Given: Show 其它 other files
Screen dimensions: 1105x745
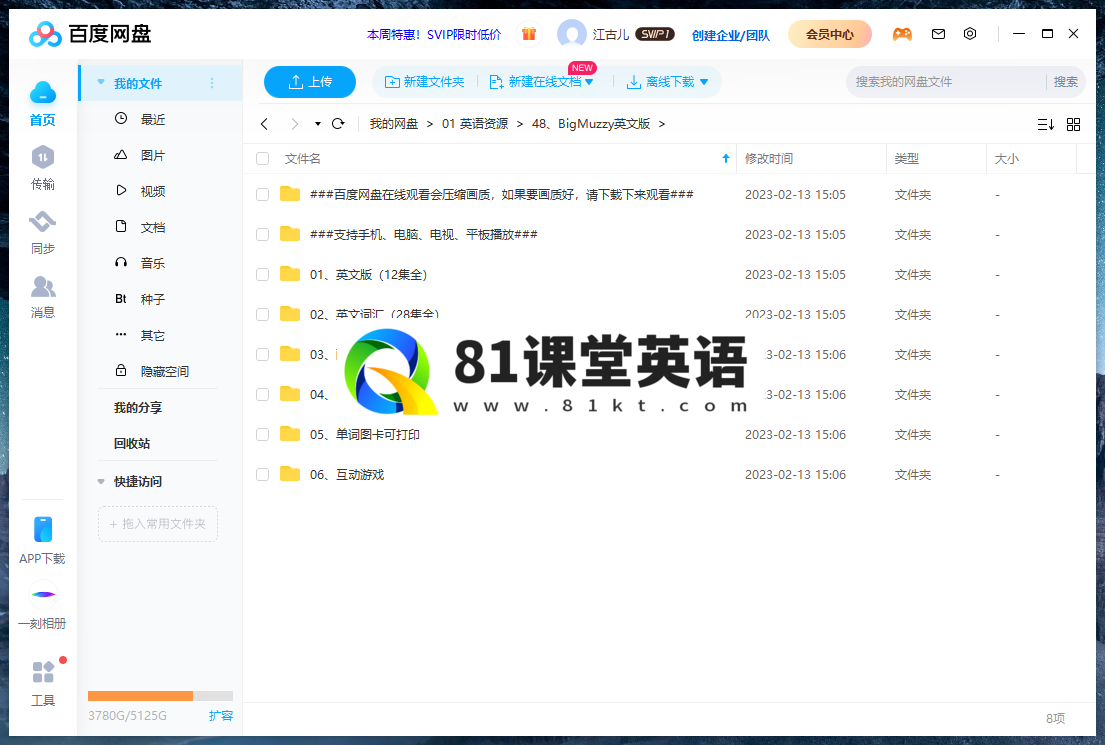Looking at the screenshot, I should coord(152,335).
